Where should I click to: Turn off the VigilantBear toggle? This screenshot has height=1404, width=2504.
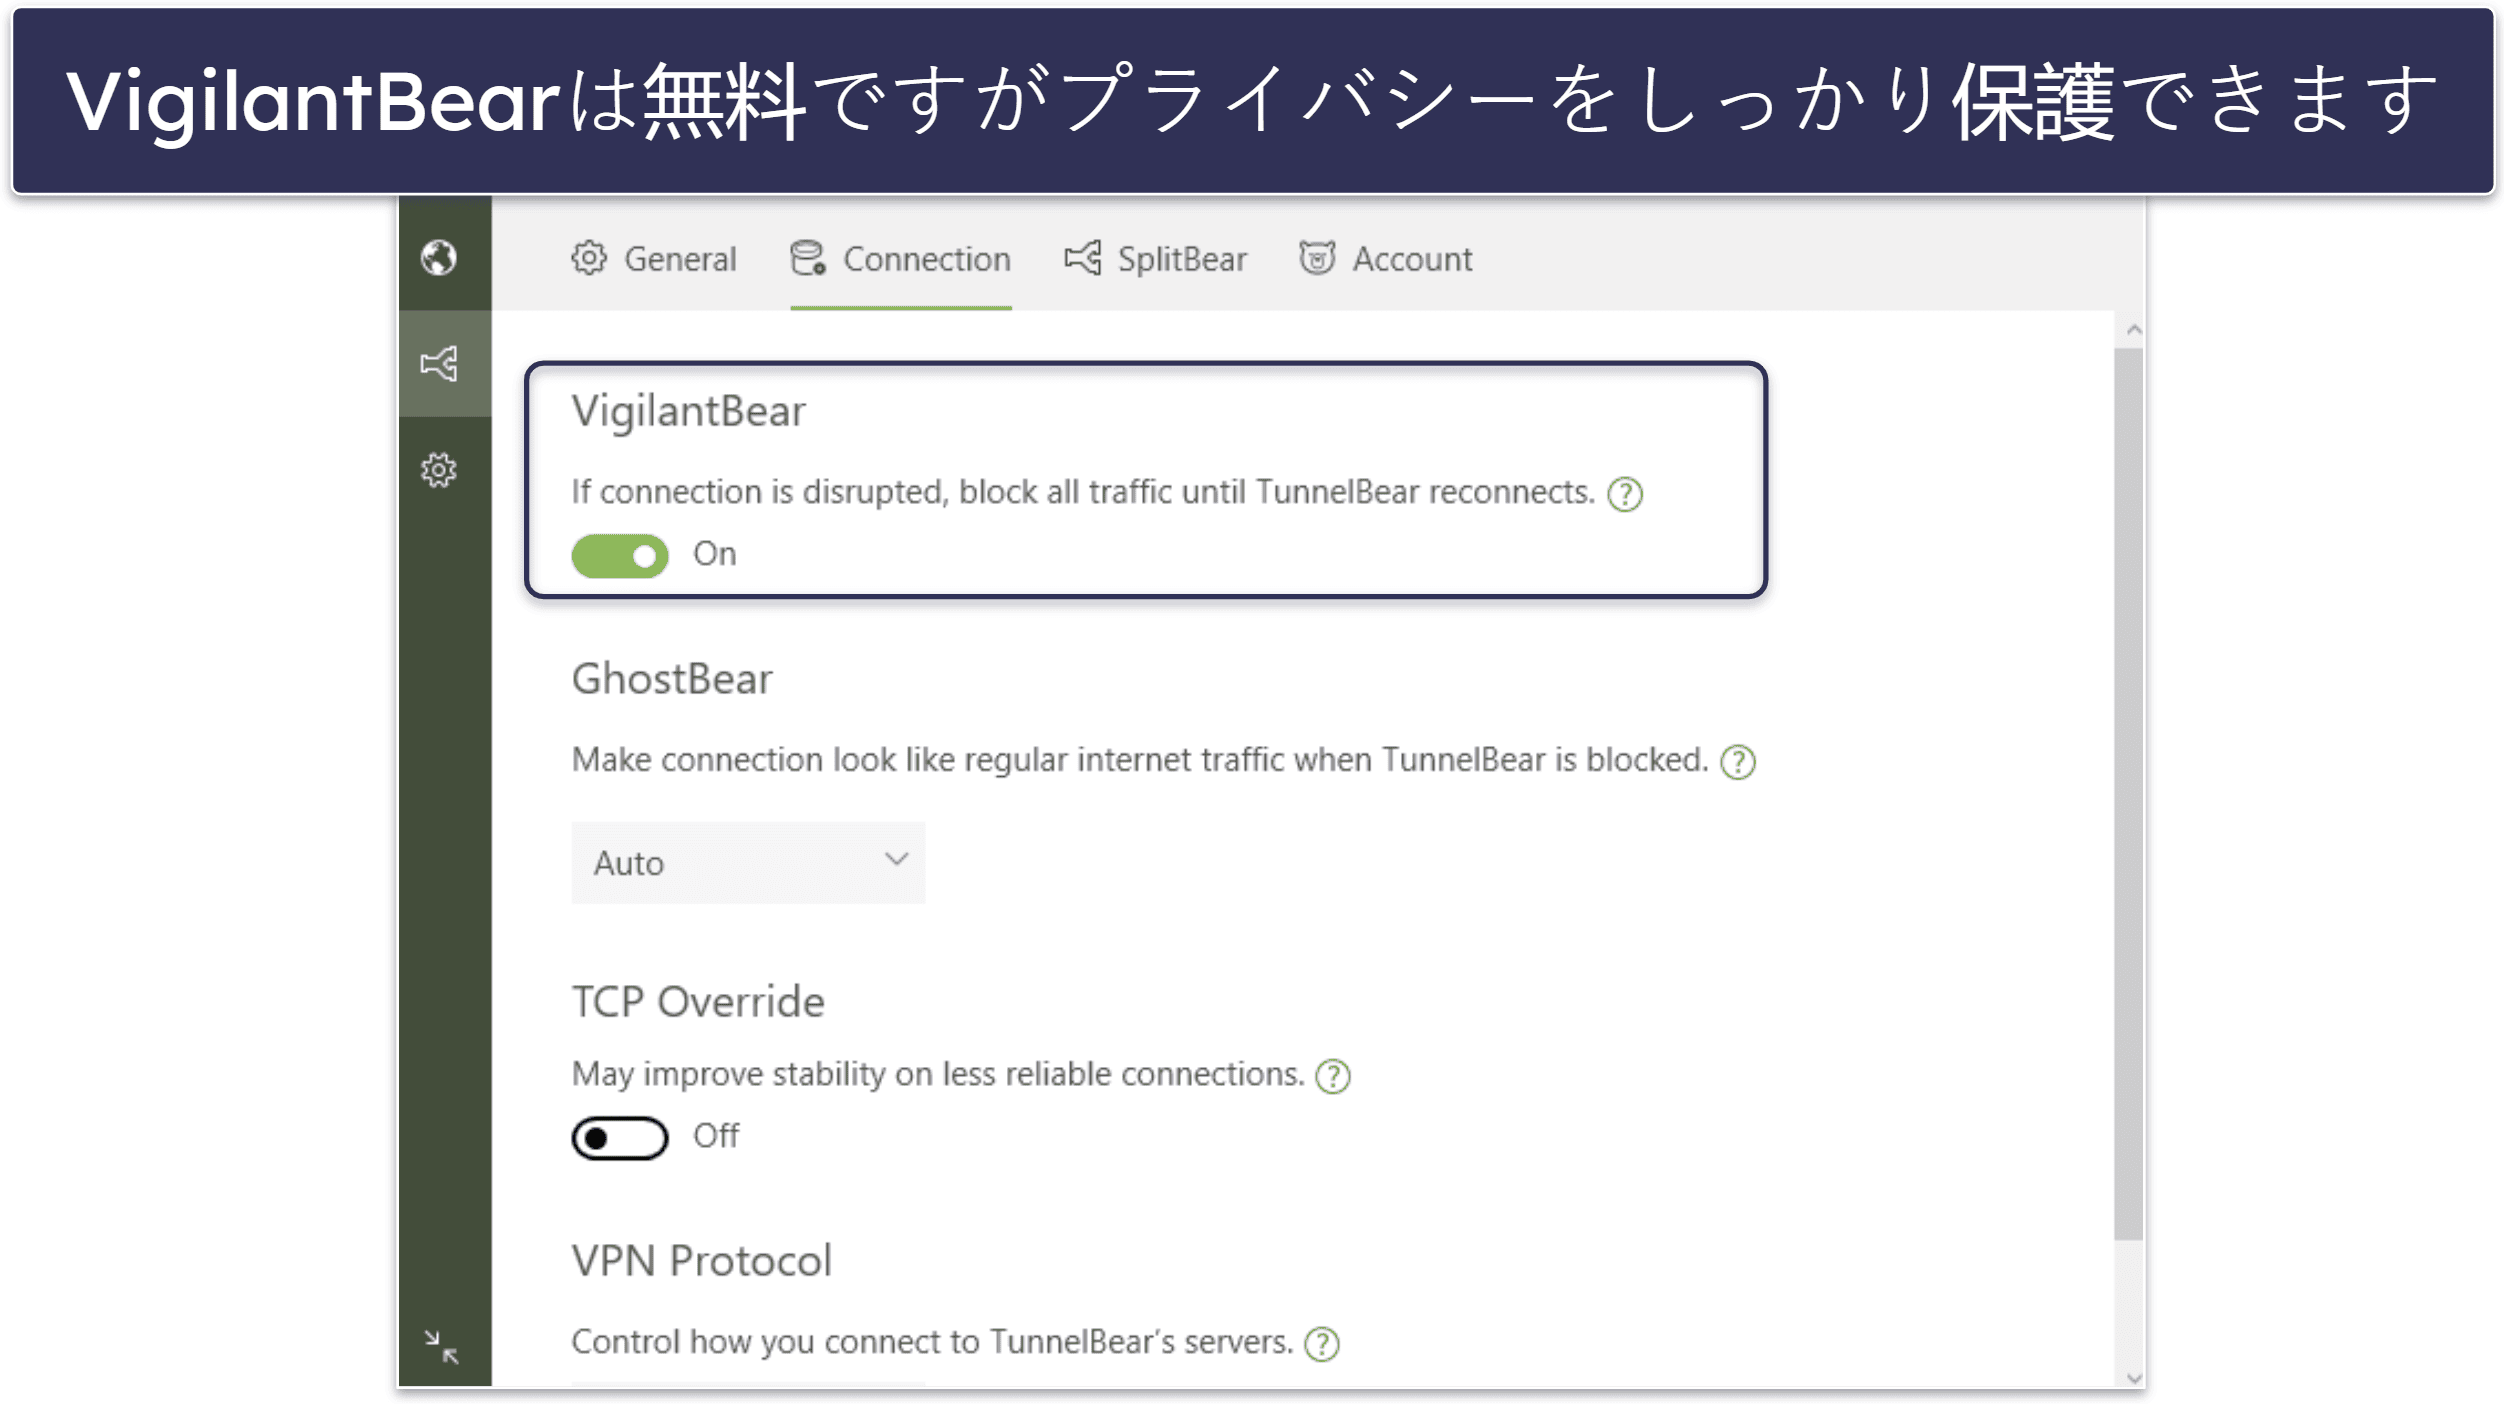[x=620, y=556]
